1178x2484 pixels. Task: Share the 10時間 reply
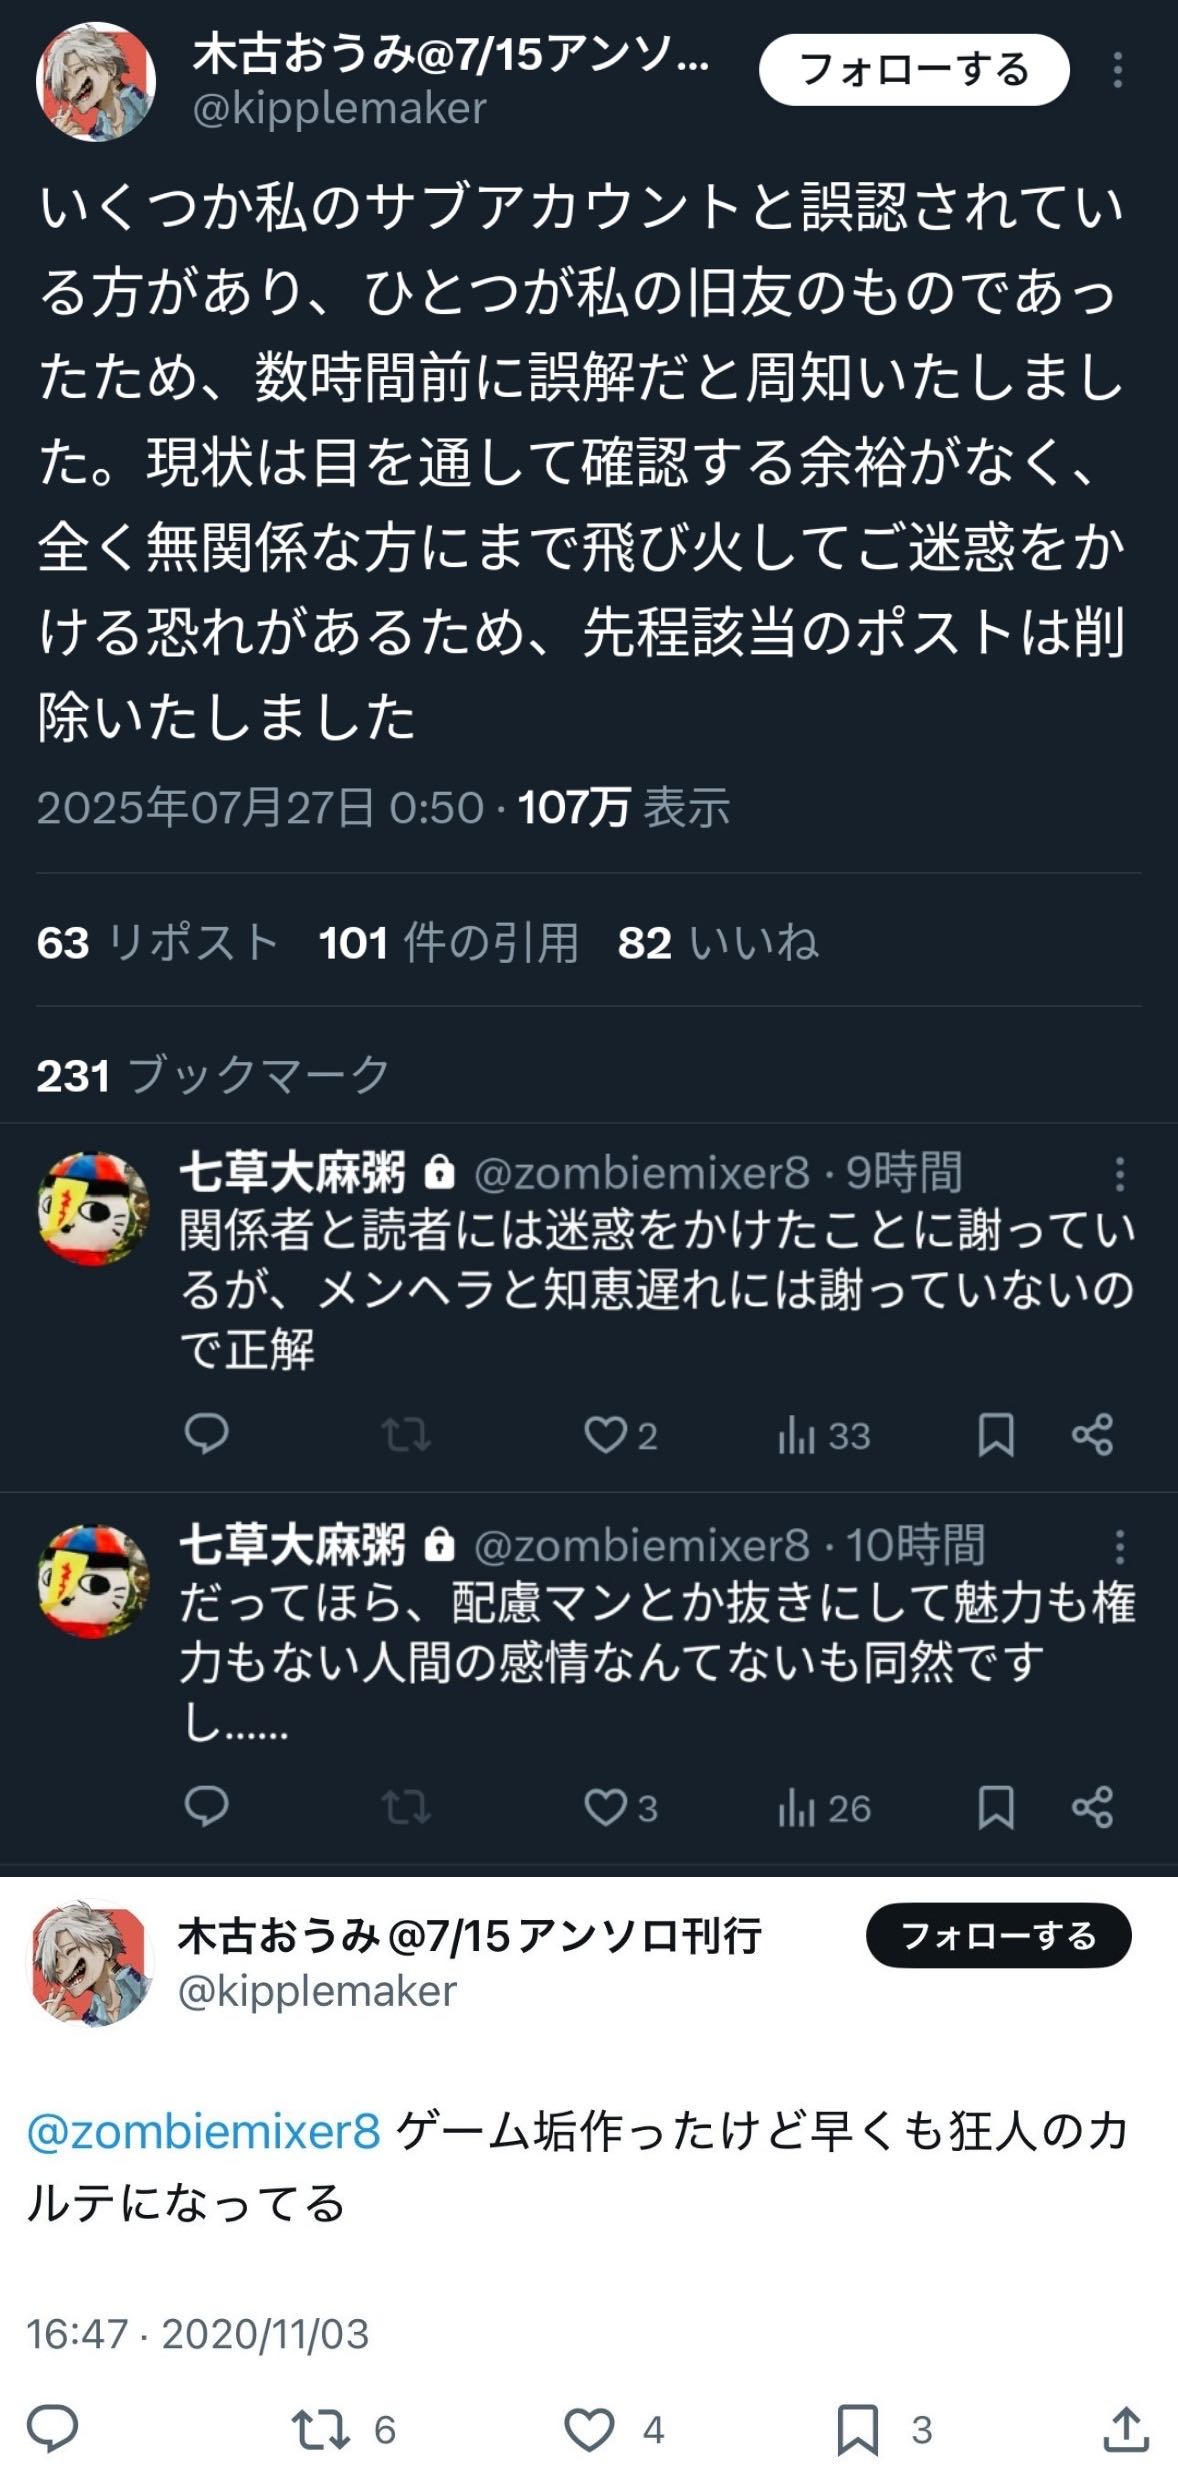(x=1092, y=1808)
